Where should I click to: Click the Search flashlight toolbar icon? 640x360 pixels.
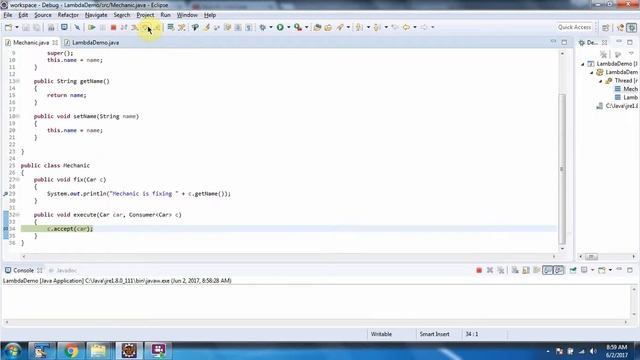340,27
